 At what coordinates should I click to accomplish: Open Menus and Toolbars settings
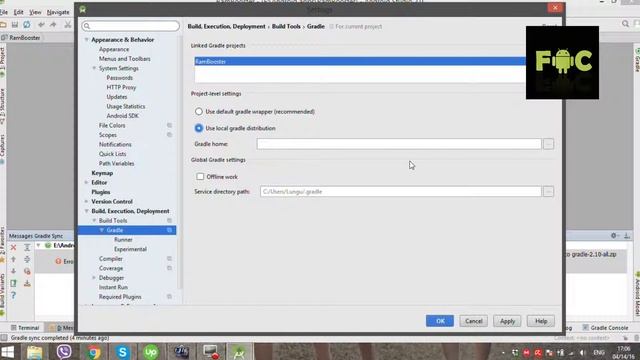point(124,59)
